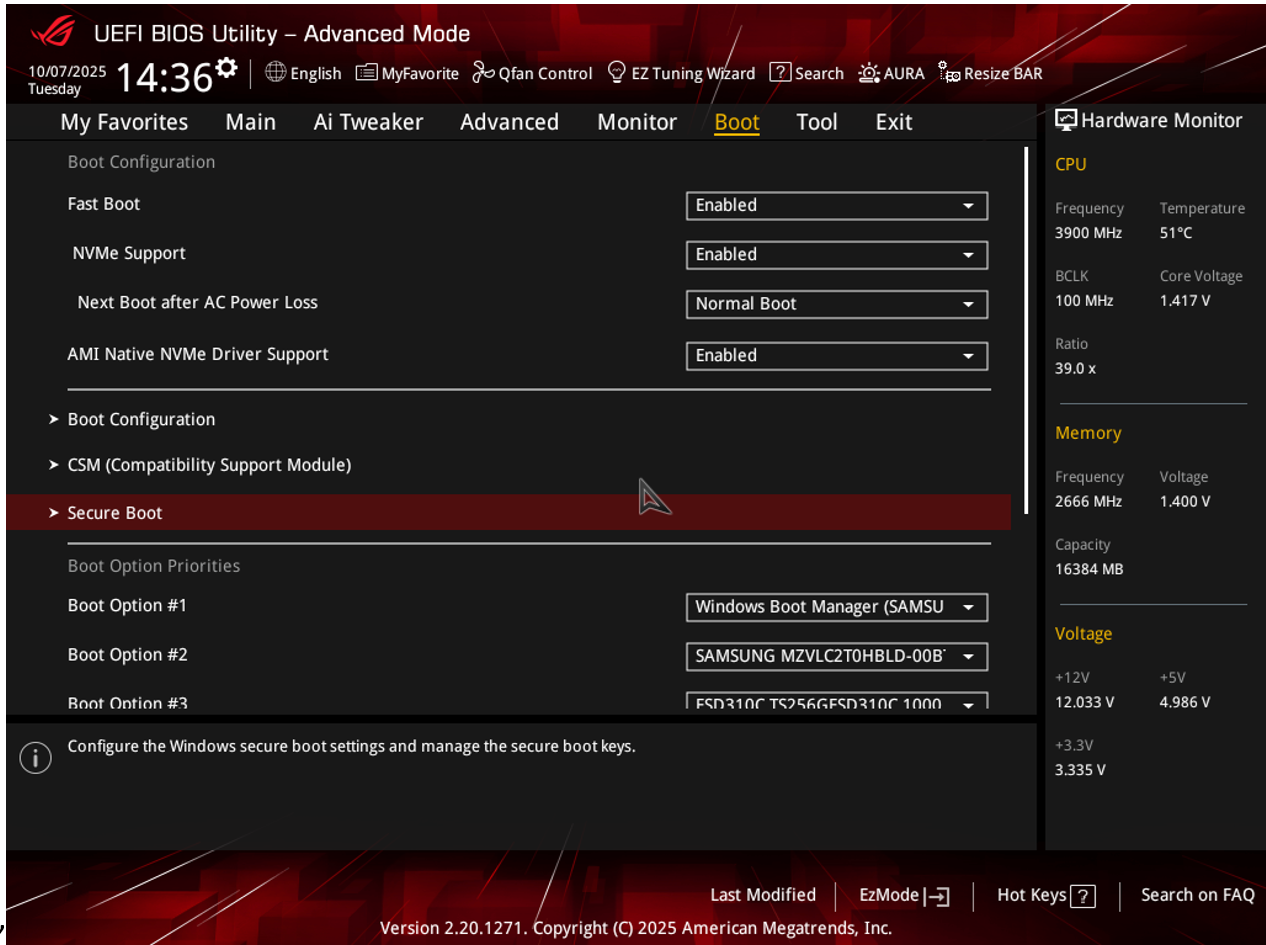Image resolution: width=1266 pixels, height=945 pixels.
Task: Click the vertical scrollbar of settings list
Action: point(1026,320)
